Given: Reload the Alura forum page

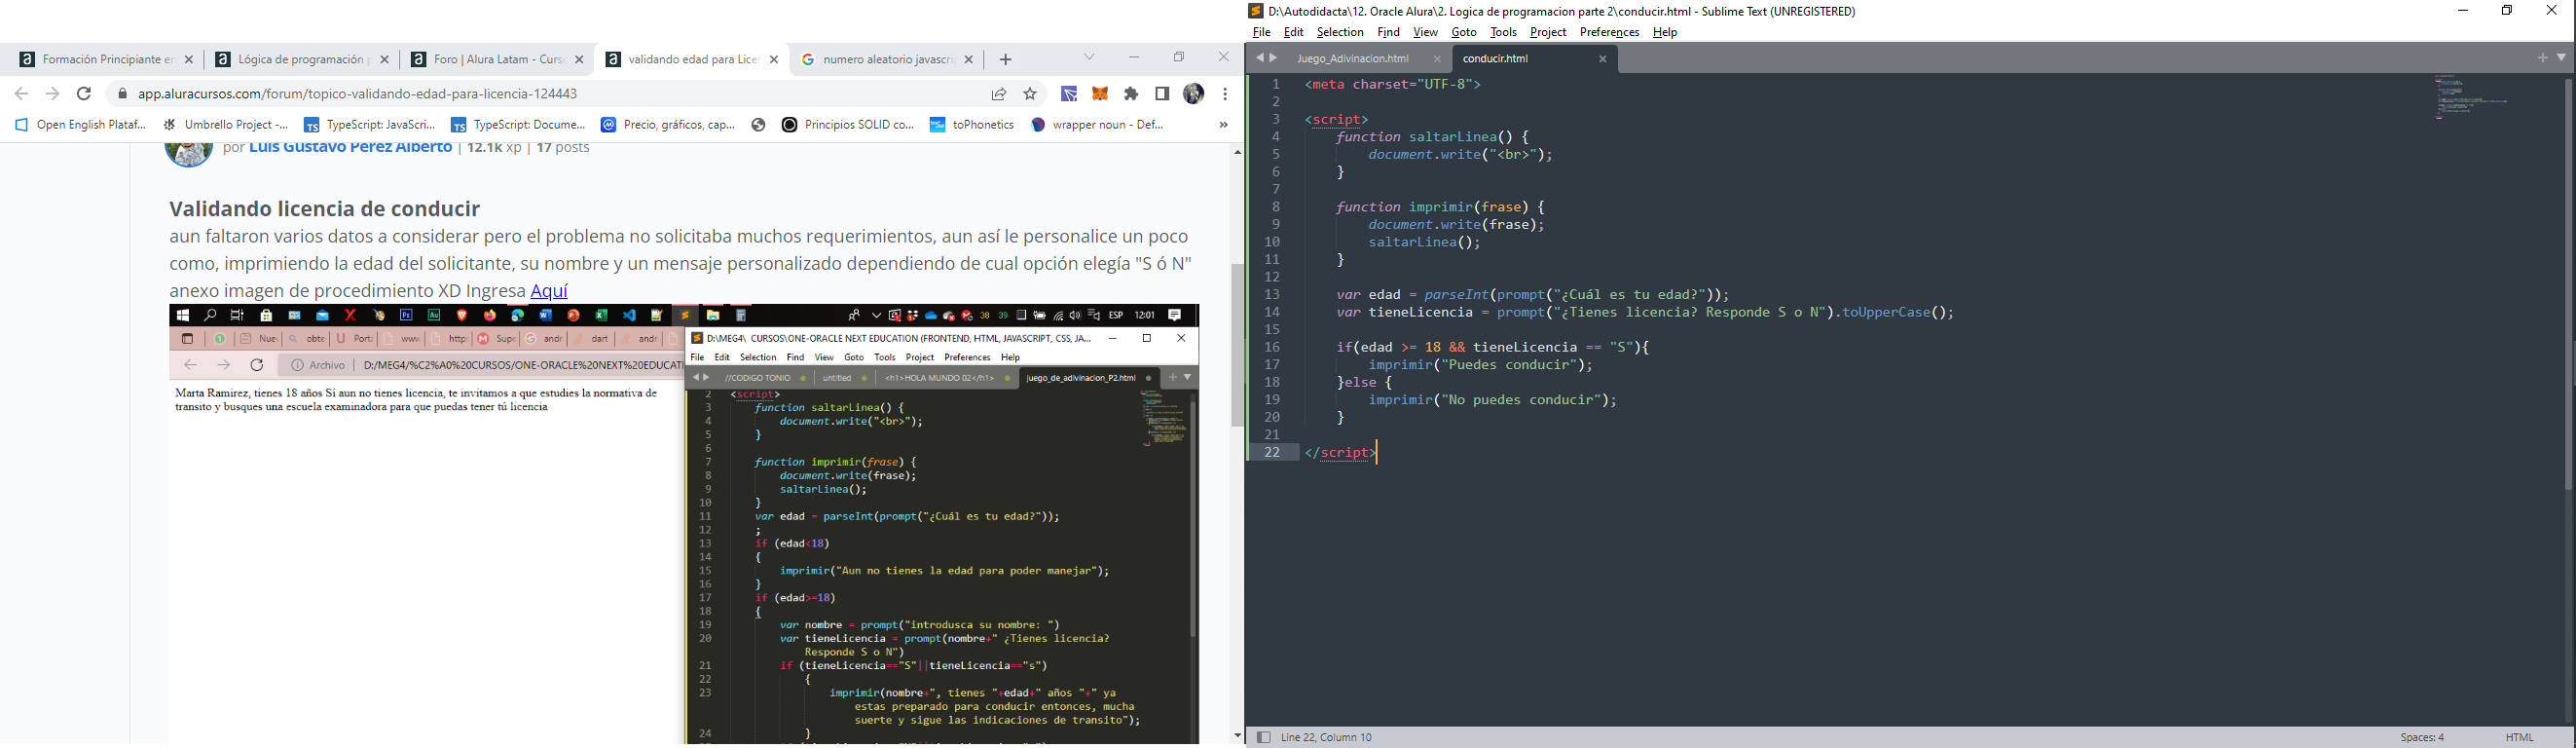Looking at the screenshot, I should point(85,94).
